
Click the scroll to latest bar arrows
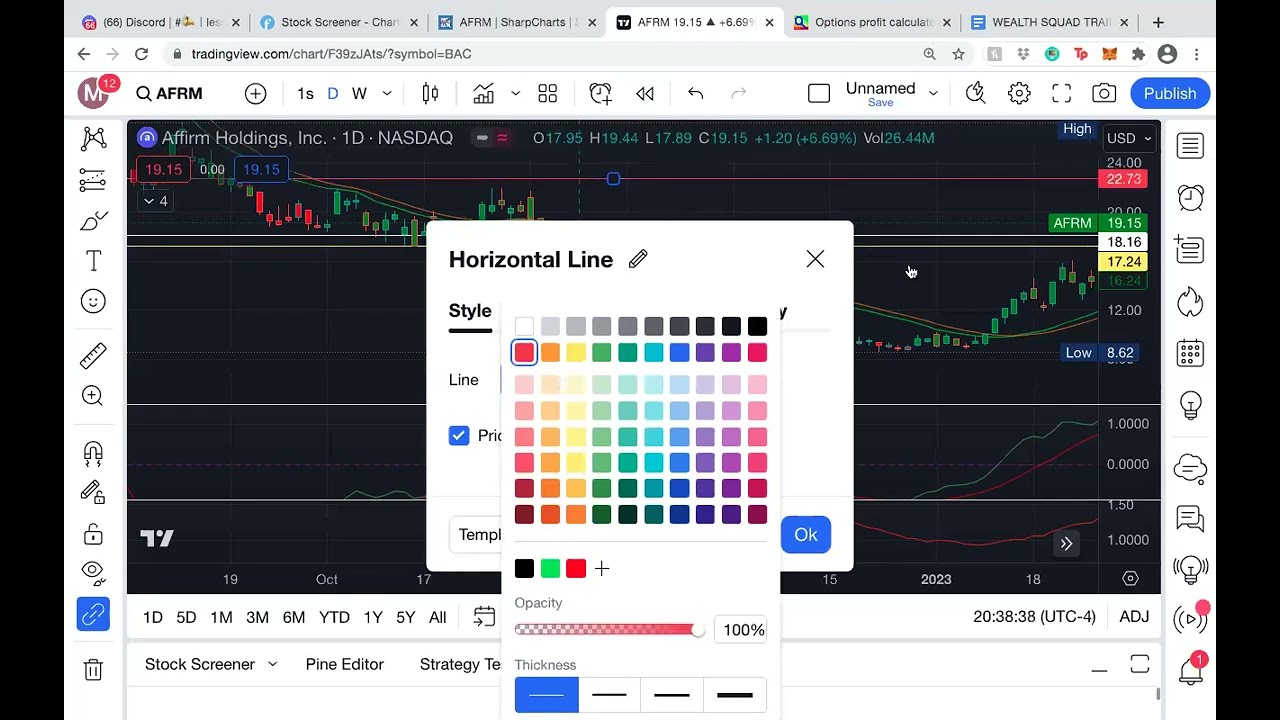pyautogui.click(x=1066, y=543)
